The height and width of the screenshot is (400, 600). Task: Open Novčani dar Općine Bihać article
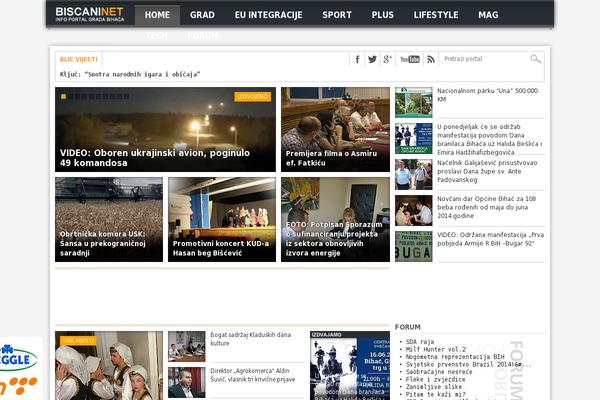(x=486, y=207)
